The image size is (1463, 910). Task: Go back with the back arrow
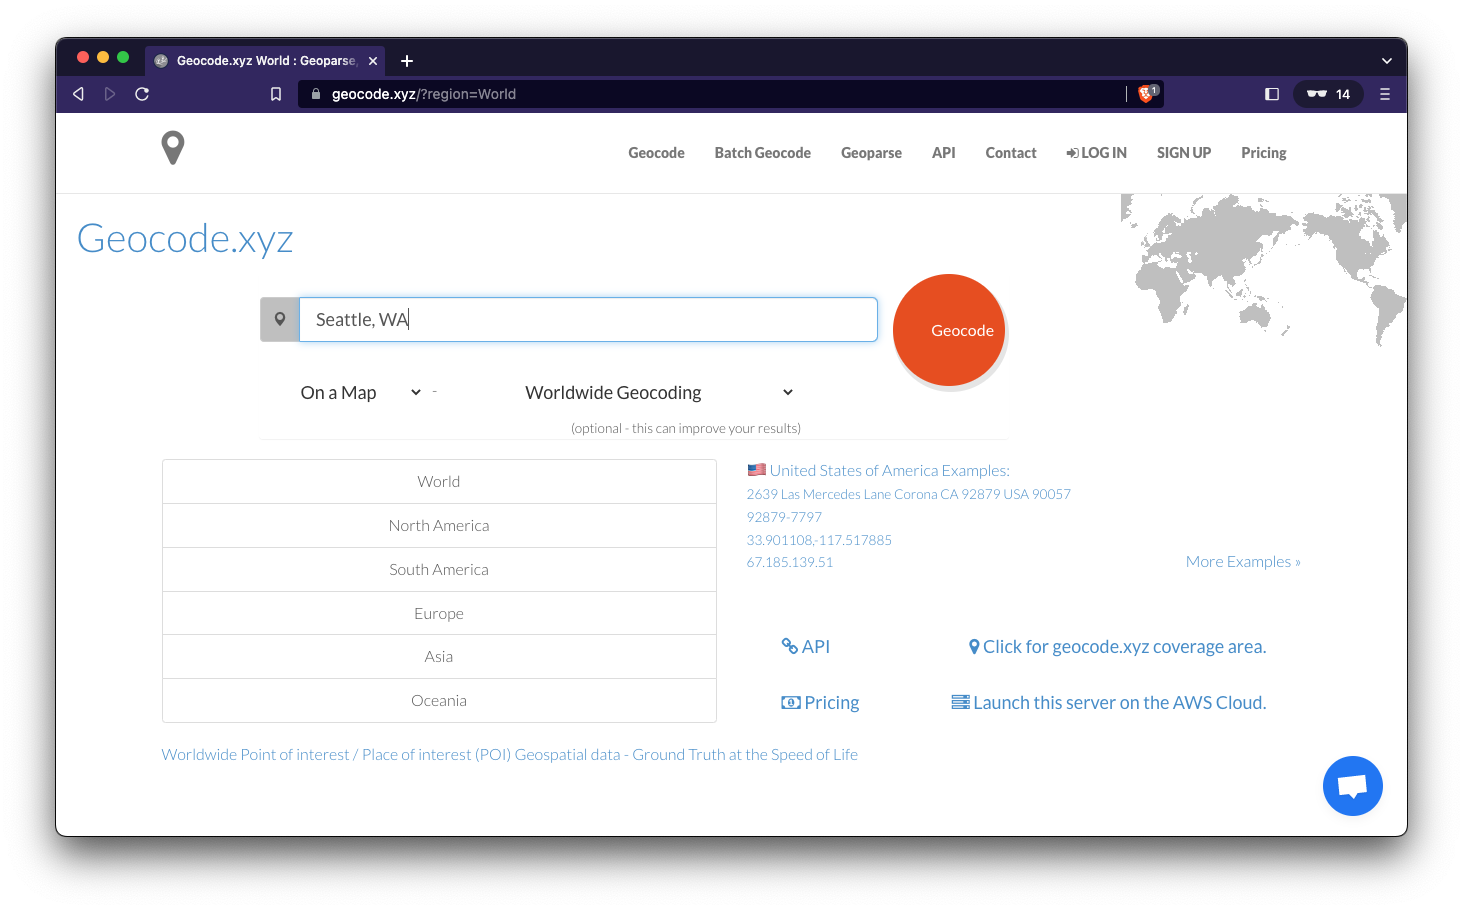78,94
